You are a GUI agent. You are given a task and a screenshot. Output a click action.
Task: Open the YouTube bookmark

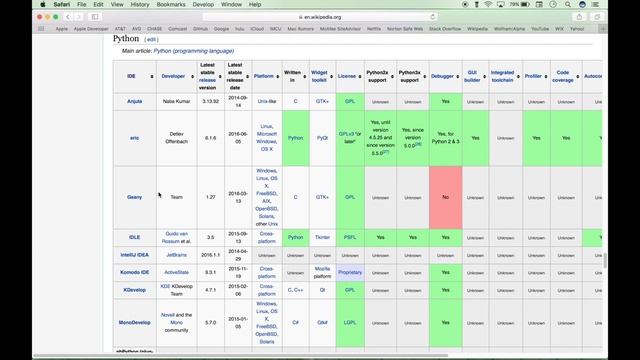point(540,29)
